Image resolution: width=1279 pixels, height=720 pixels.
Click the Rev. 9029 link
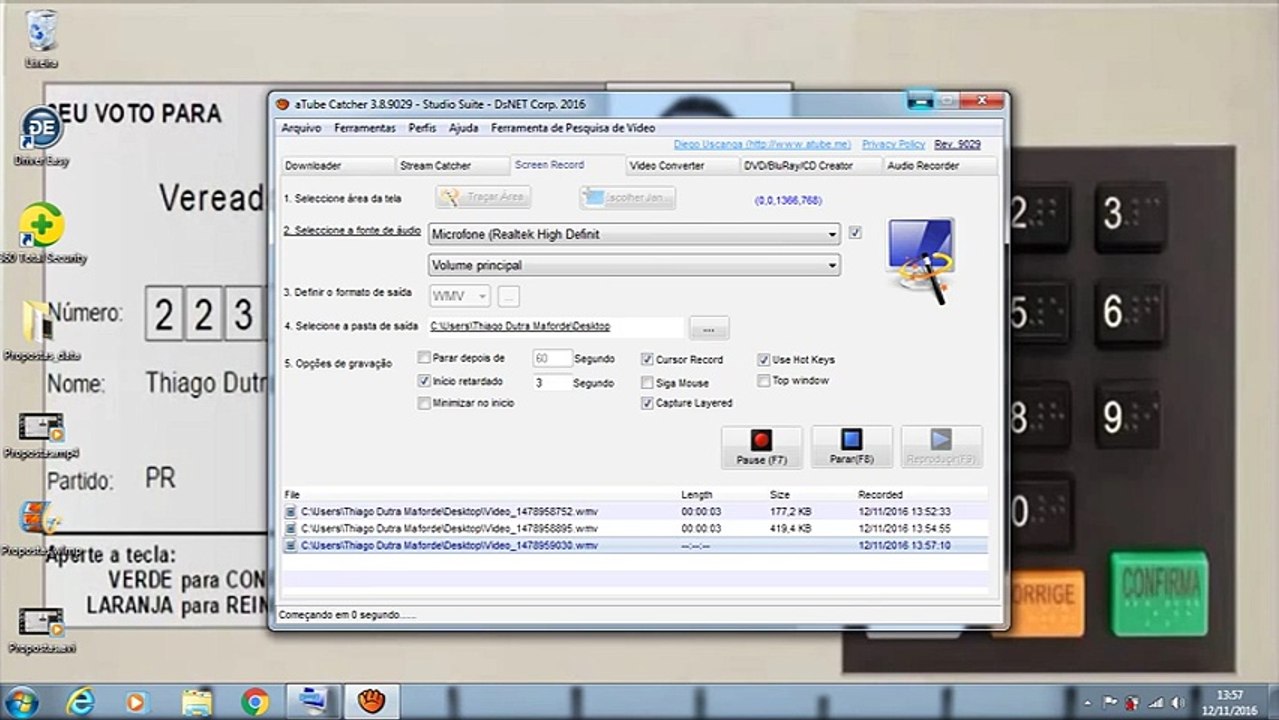pos(957,144)
